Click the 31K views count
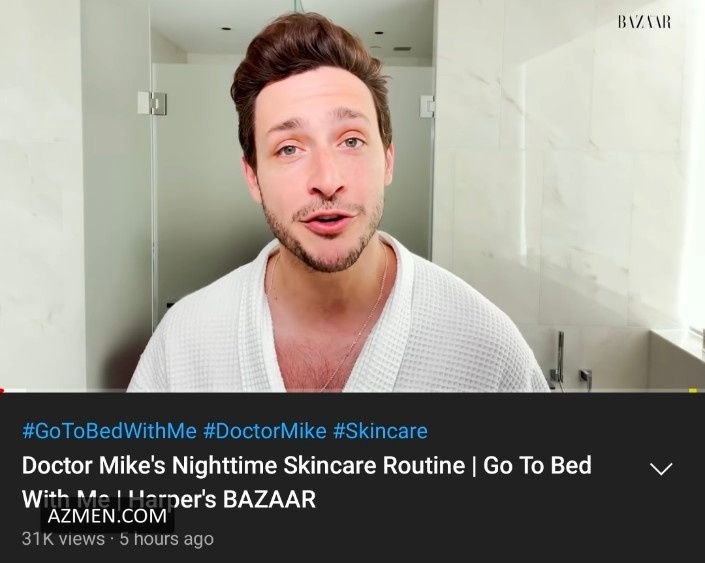 (x=63, y=539)
